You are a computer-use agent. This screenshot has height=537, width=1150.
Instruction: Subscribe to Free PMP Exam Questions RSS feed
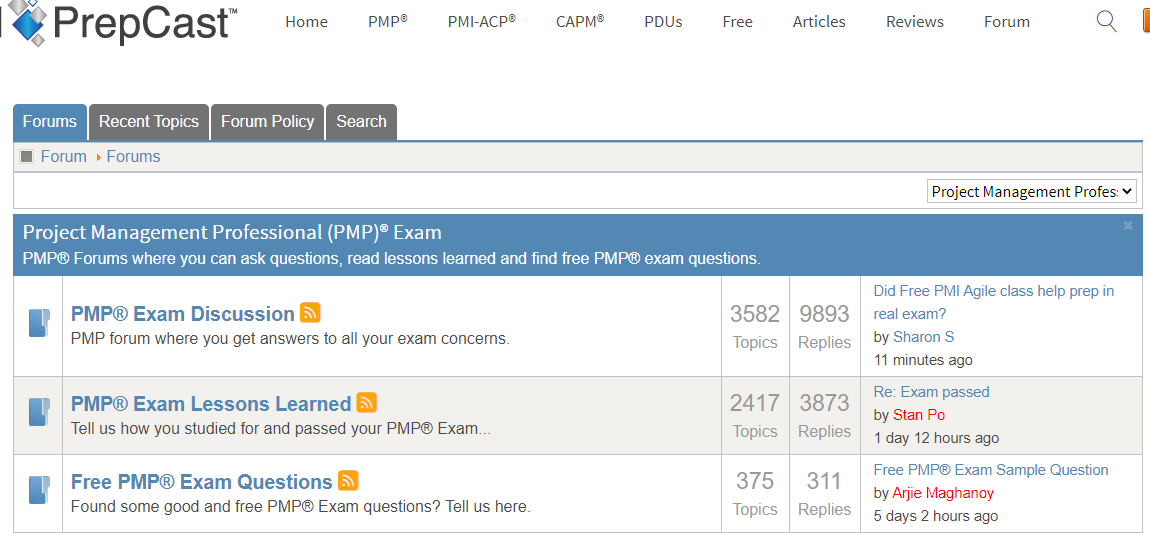[x=348, y=481]
